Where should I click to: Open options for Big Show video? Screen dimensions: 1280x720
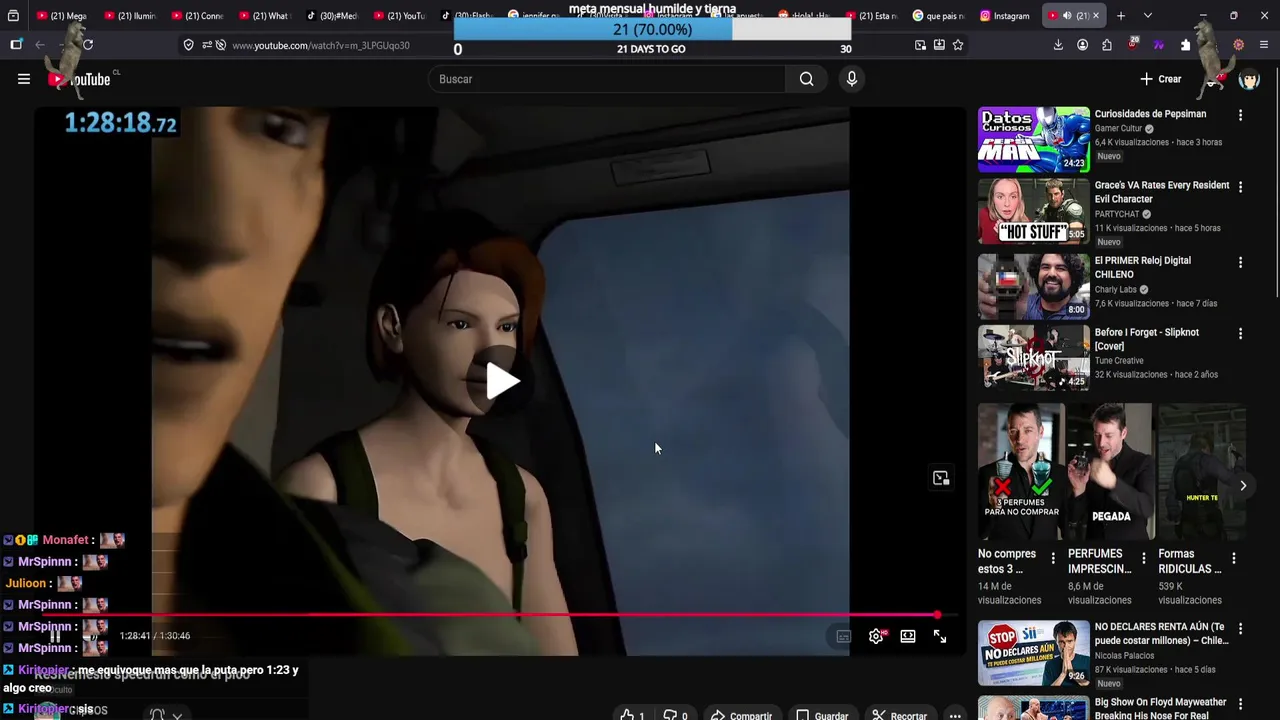pyautogui.click(x=1240, y=704)
